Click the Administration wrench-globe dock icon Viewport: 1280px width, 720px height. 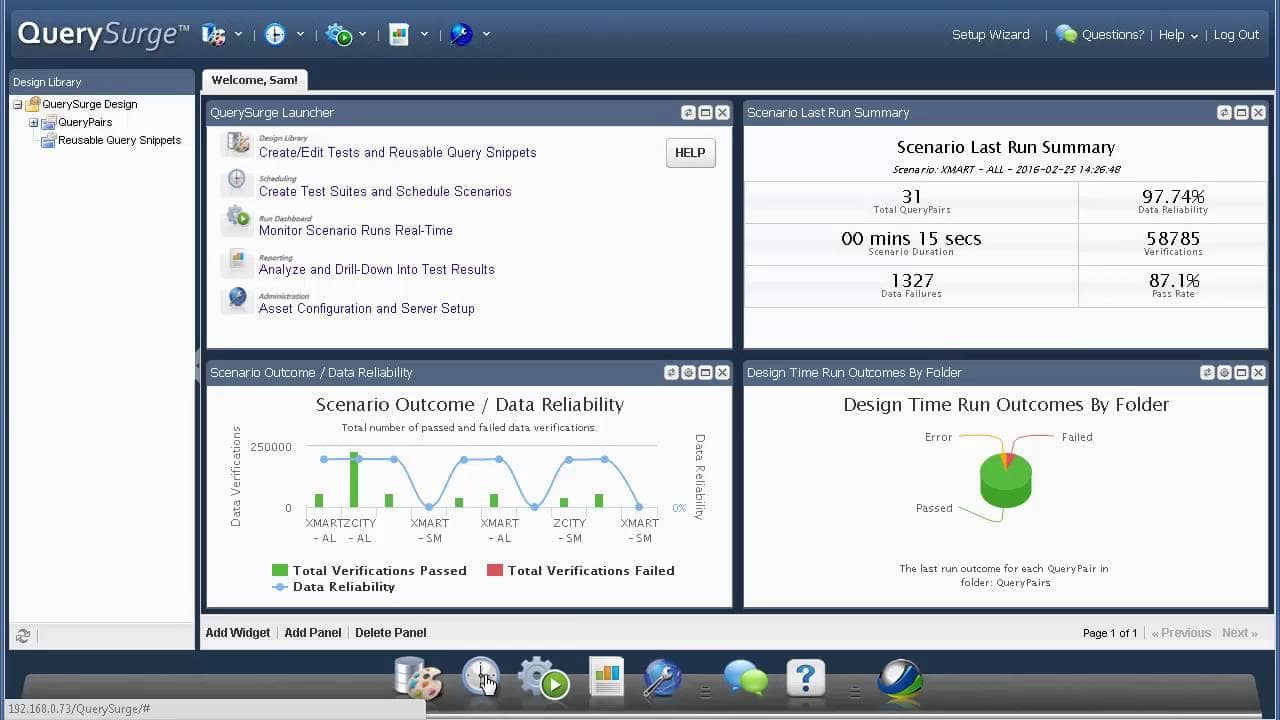pos(662,678)
